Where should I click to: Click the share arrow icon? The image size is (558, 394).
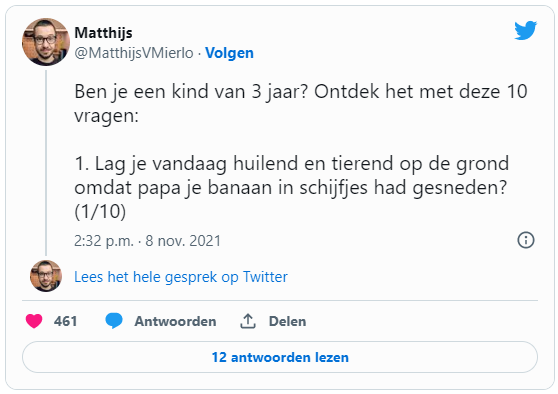[x=248, y=321]
